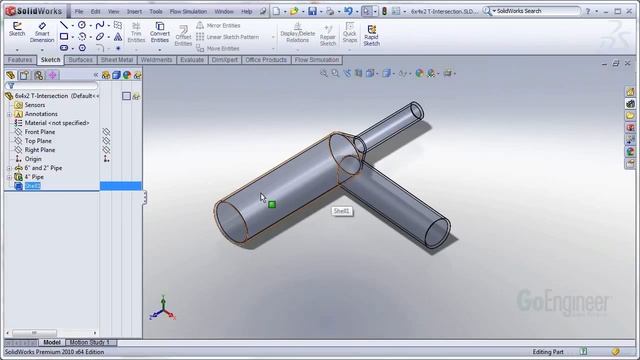Open the Flow Simulation menu

188,11
